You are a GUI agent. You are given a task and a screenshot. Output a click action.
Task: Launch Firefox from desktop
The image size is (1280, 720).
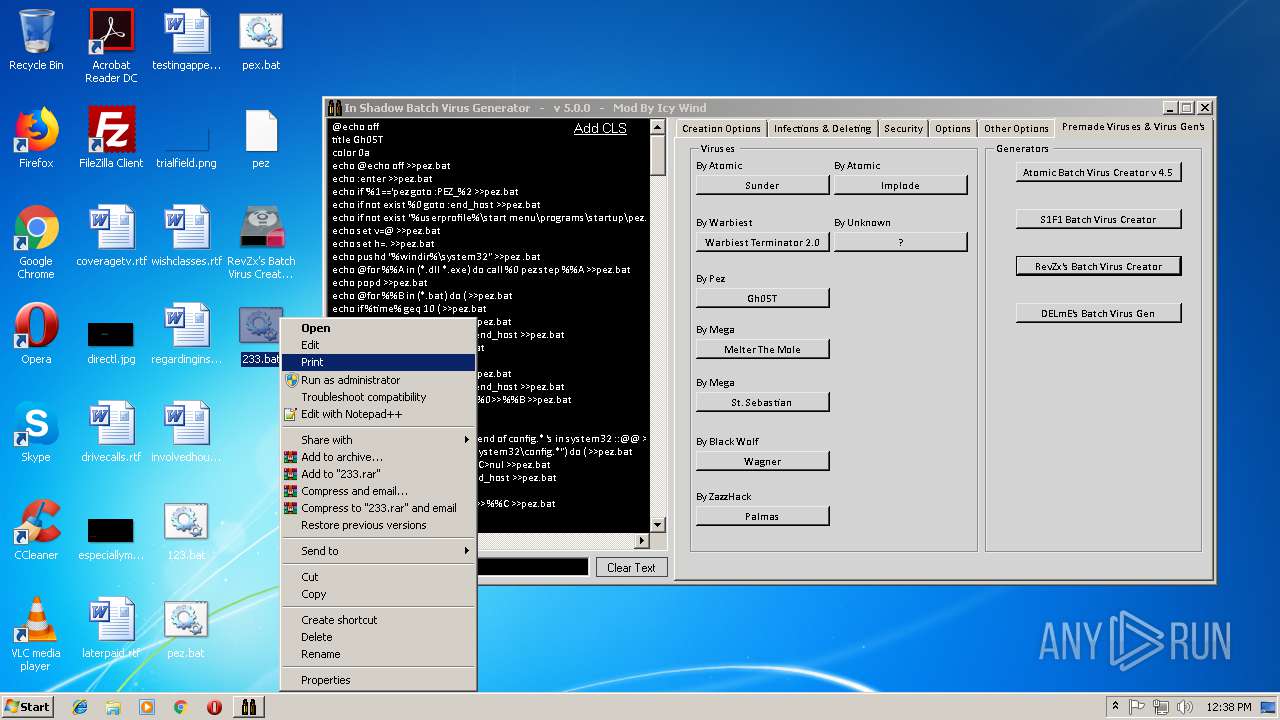[36, 138]
